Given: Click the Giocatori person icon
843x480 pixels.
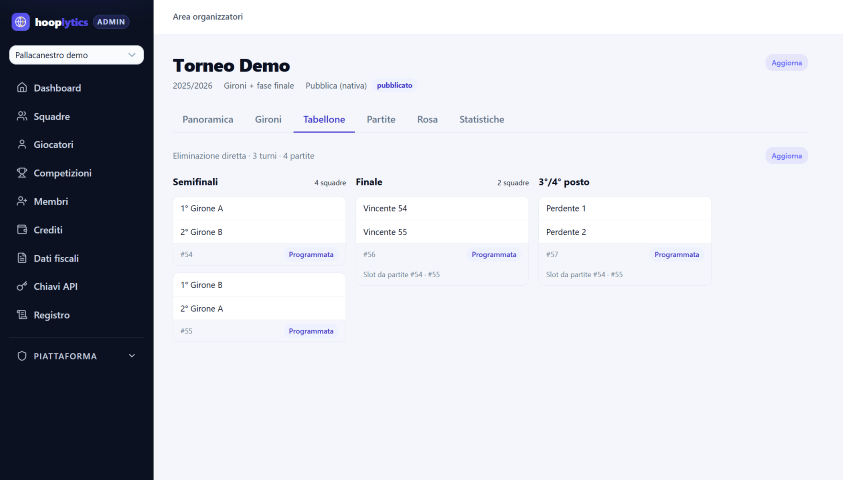Looking at the screenshot, I should 22,145.
